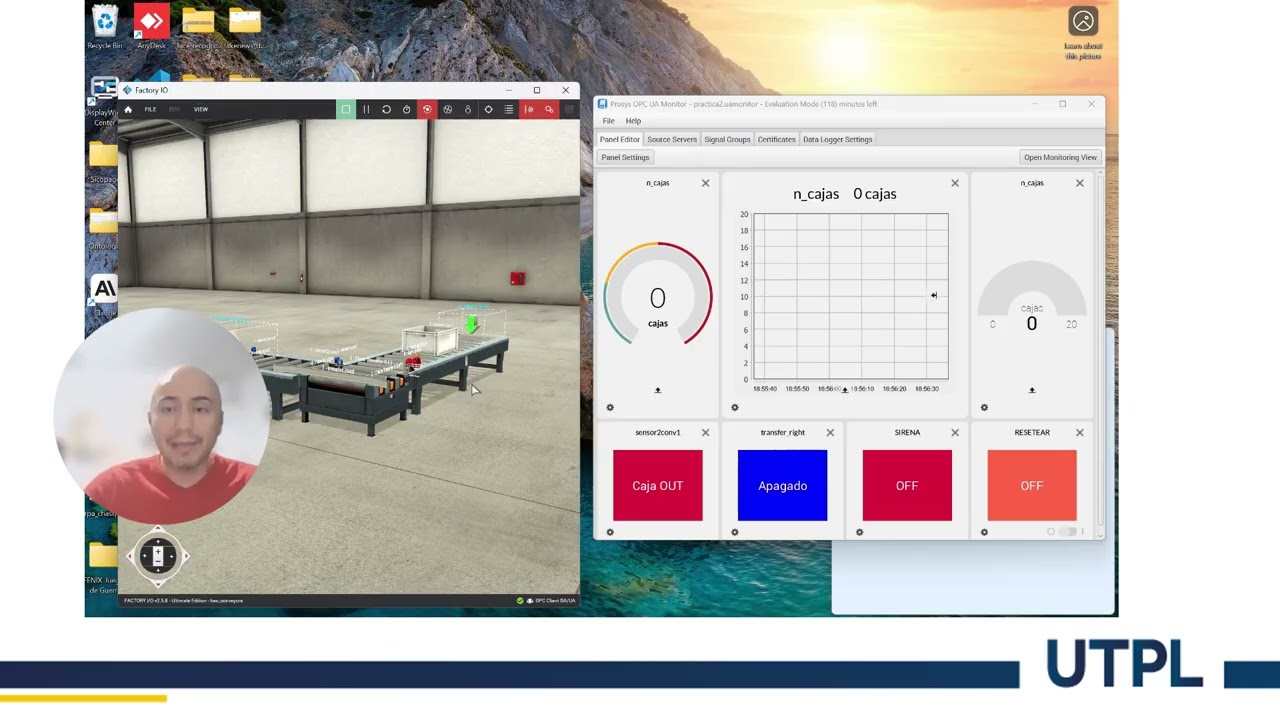Select the first-person camera icon in Factory IO
Image resolution: width=1280 pixels, height=720 pixels.
pyautogui.click(x=468, y=109)
